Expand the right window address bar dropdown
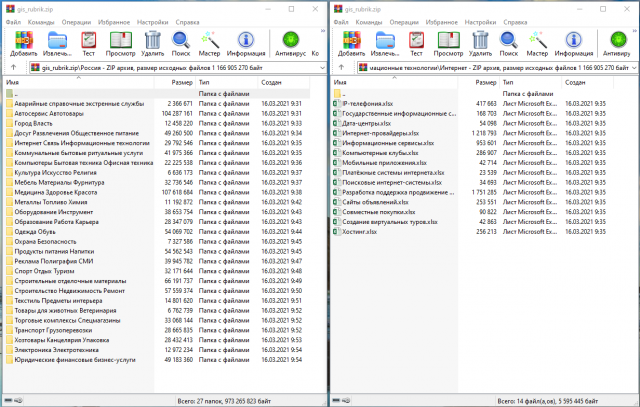This screenshot has width=640, height=407. (x=632, y=67)
